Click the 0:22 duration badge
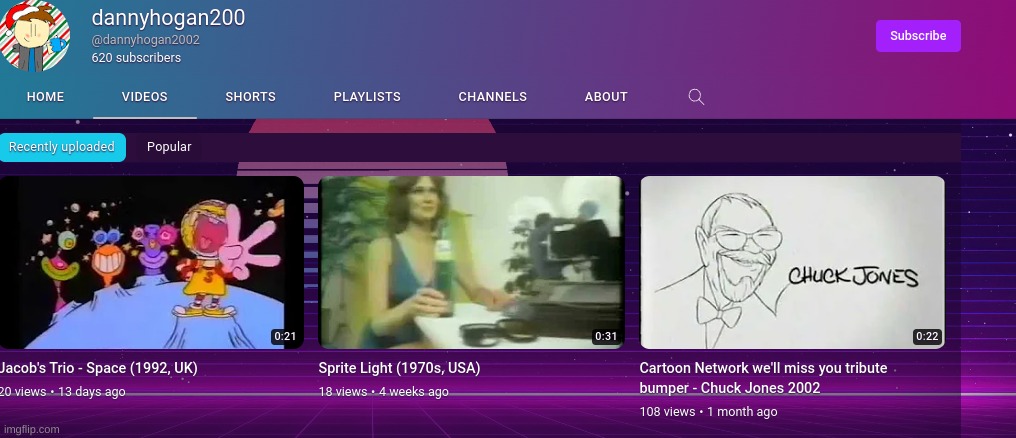1016x438 pixels. point(927,336)
